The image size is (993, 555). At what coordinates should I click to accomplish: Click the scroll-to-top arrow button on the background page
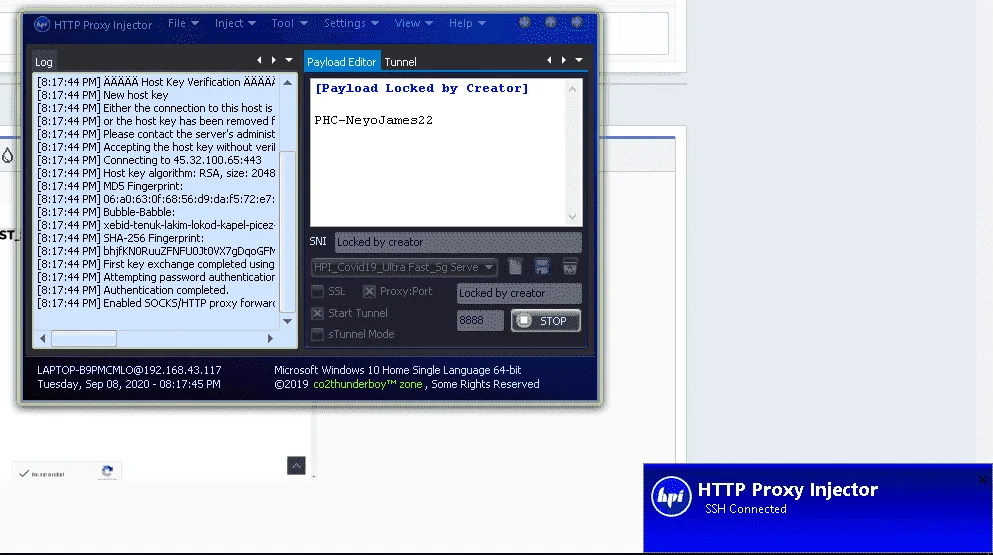[x=296, y=466]
